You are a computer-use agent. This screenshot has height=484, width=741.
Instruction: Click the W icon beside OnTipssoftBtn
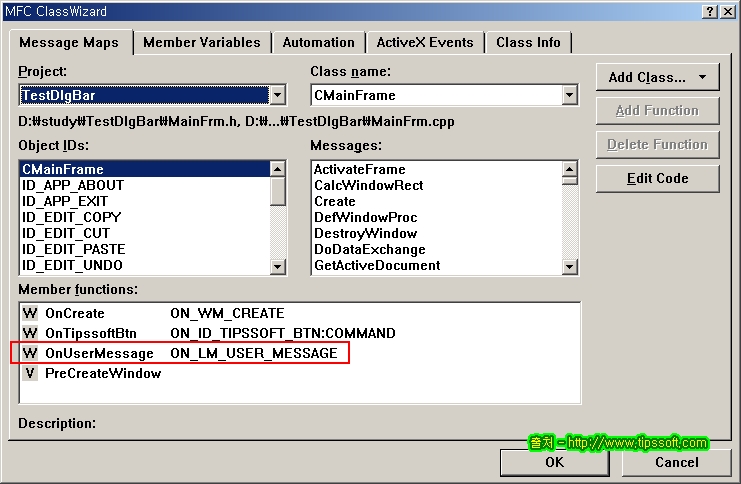(x=30, y=334)
